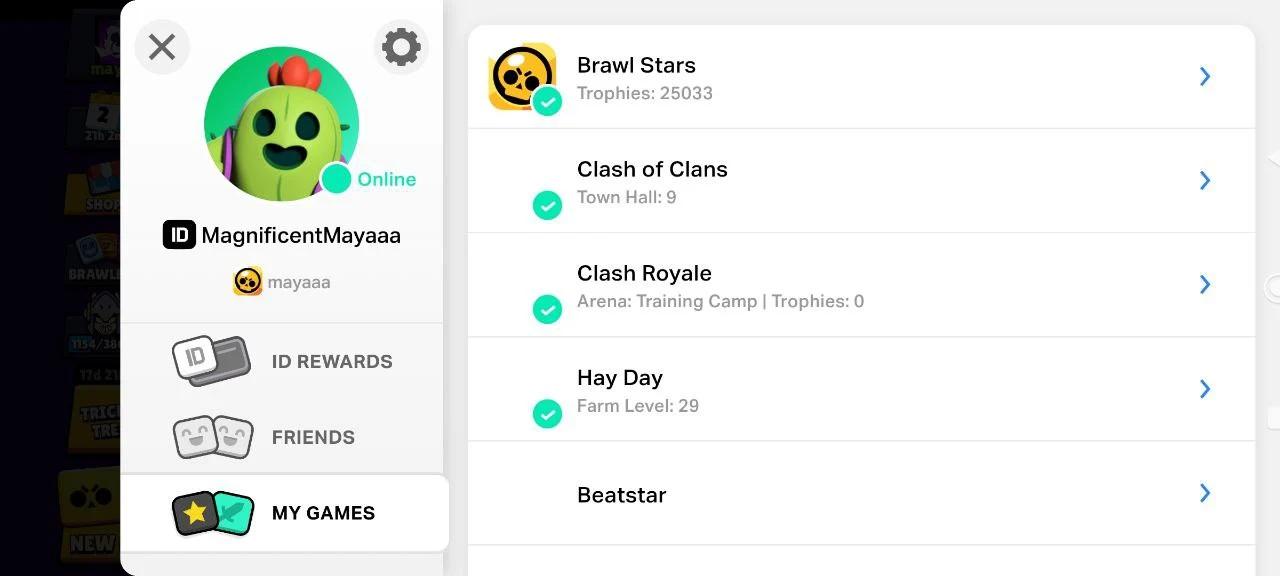Open the Hay Day game entry
The image size is (1280, 576).
click(620, 379)
